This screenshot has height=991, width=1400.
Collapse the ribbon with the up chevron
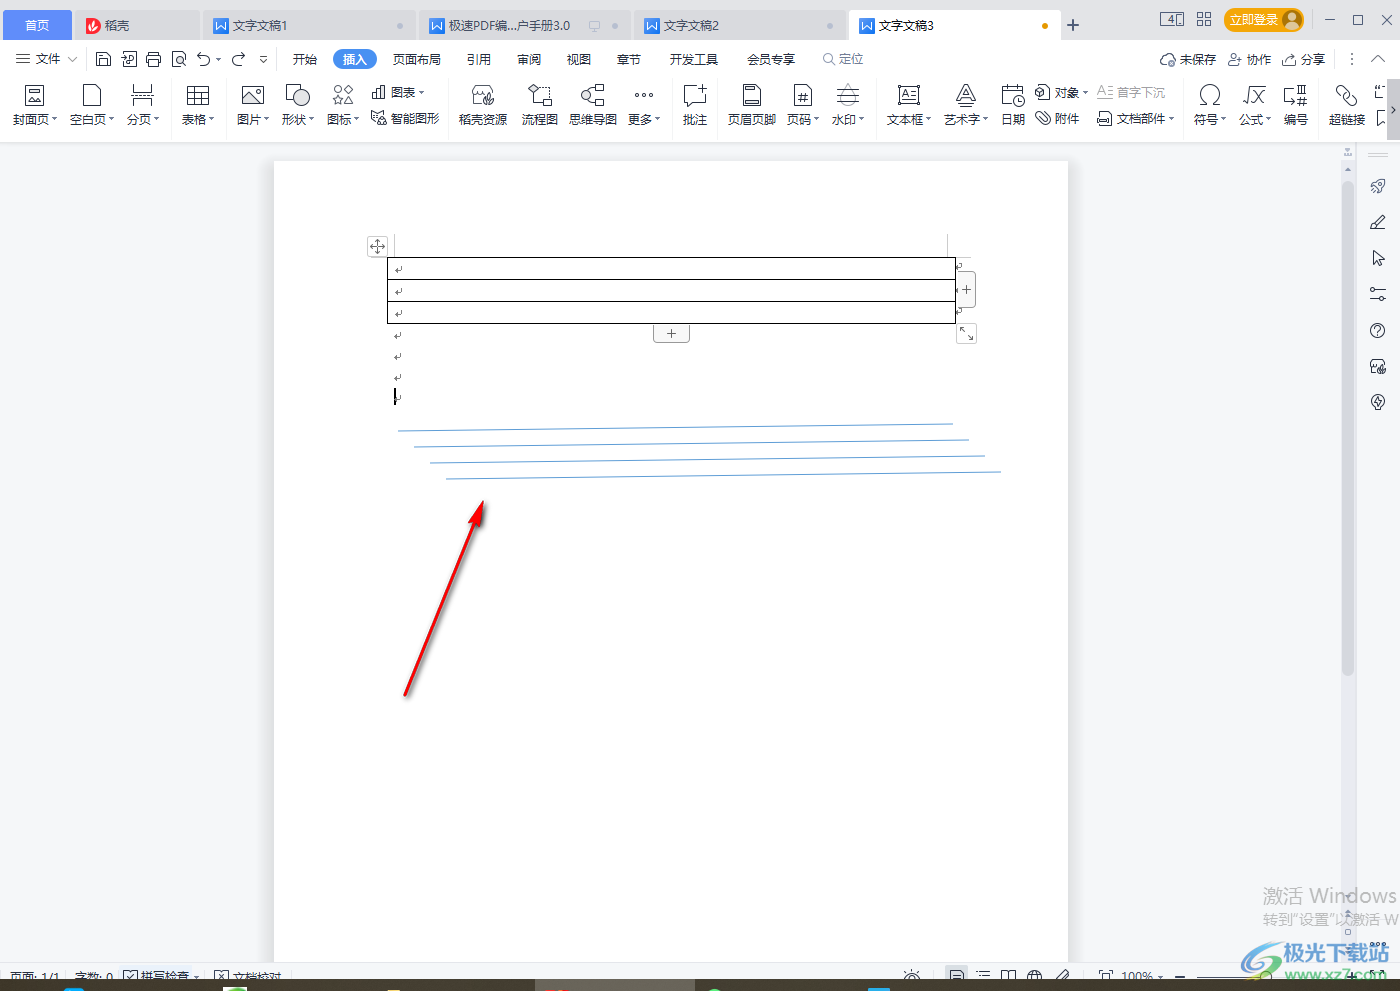1378,59
